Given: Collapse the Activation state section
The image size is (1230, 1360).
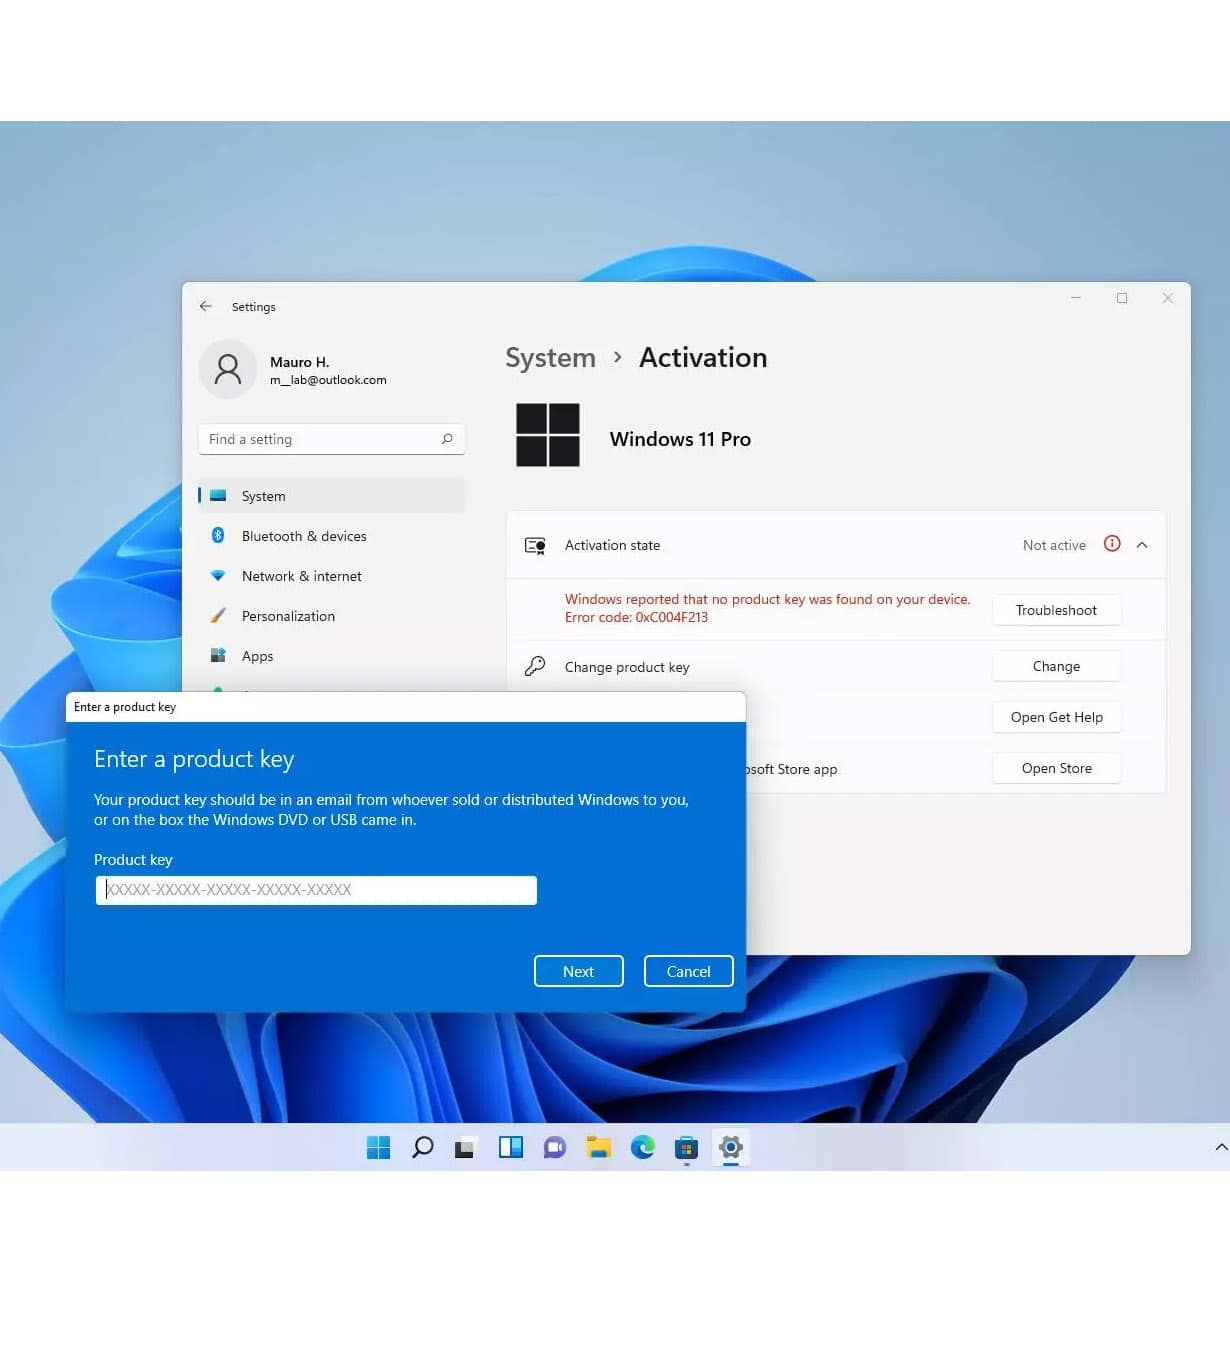Looking at the screenshot, I should 1142,545.
